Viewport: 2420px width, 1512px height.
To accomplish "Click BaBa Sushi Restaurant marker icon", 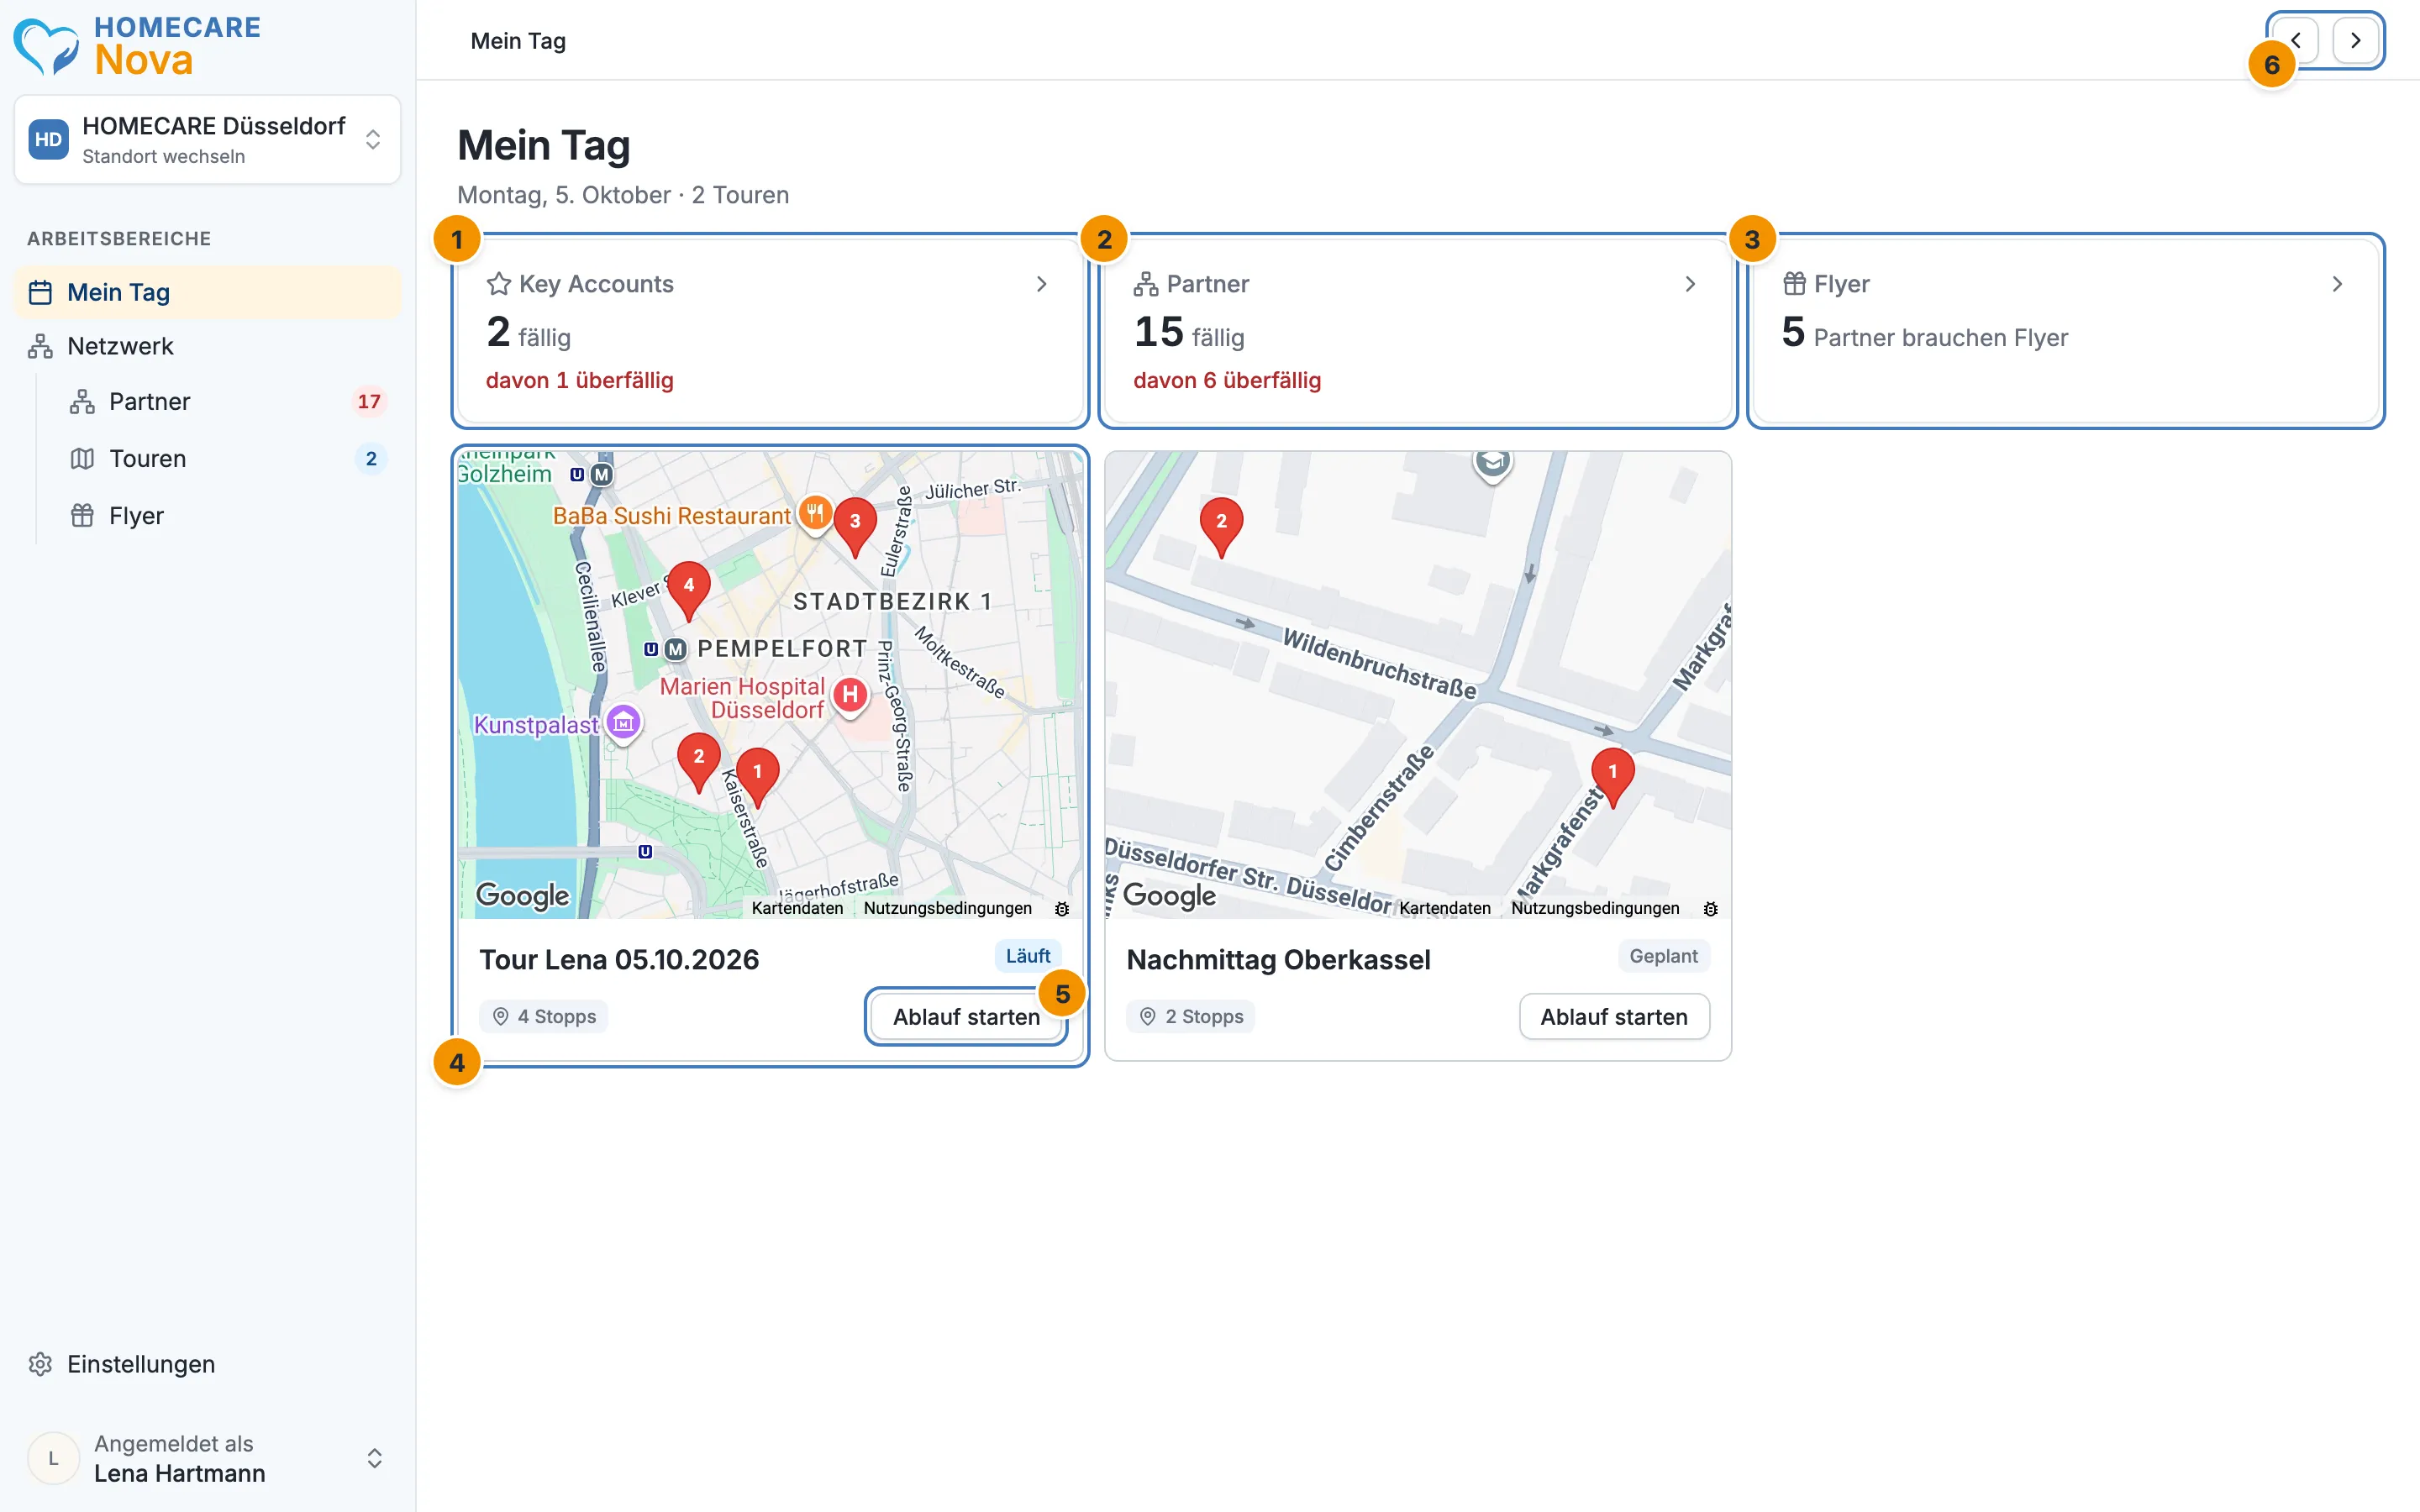I will pyautogui.click(x=816, y=514).
